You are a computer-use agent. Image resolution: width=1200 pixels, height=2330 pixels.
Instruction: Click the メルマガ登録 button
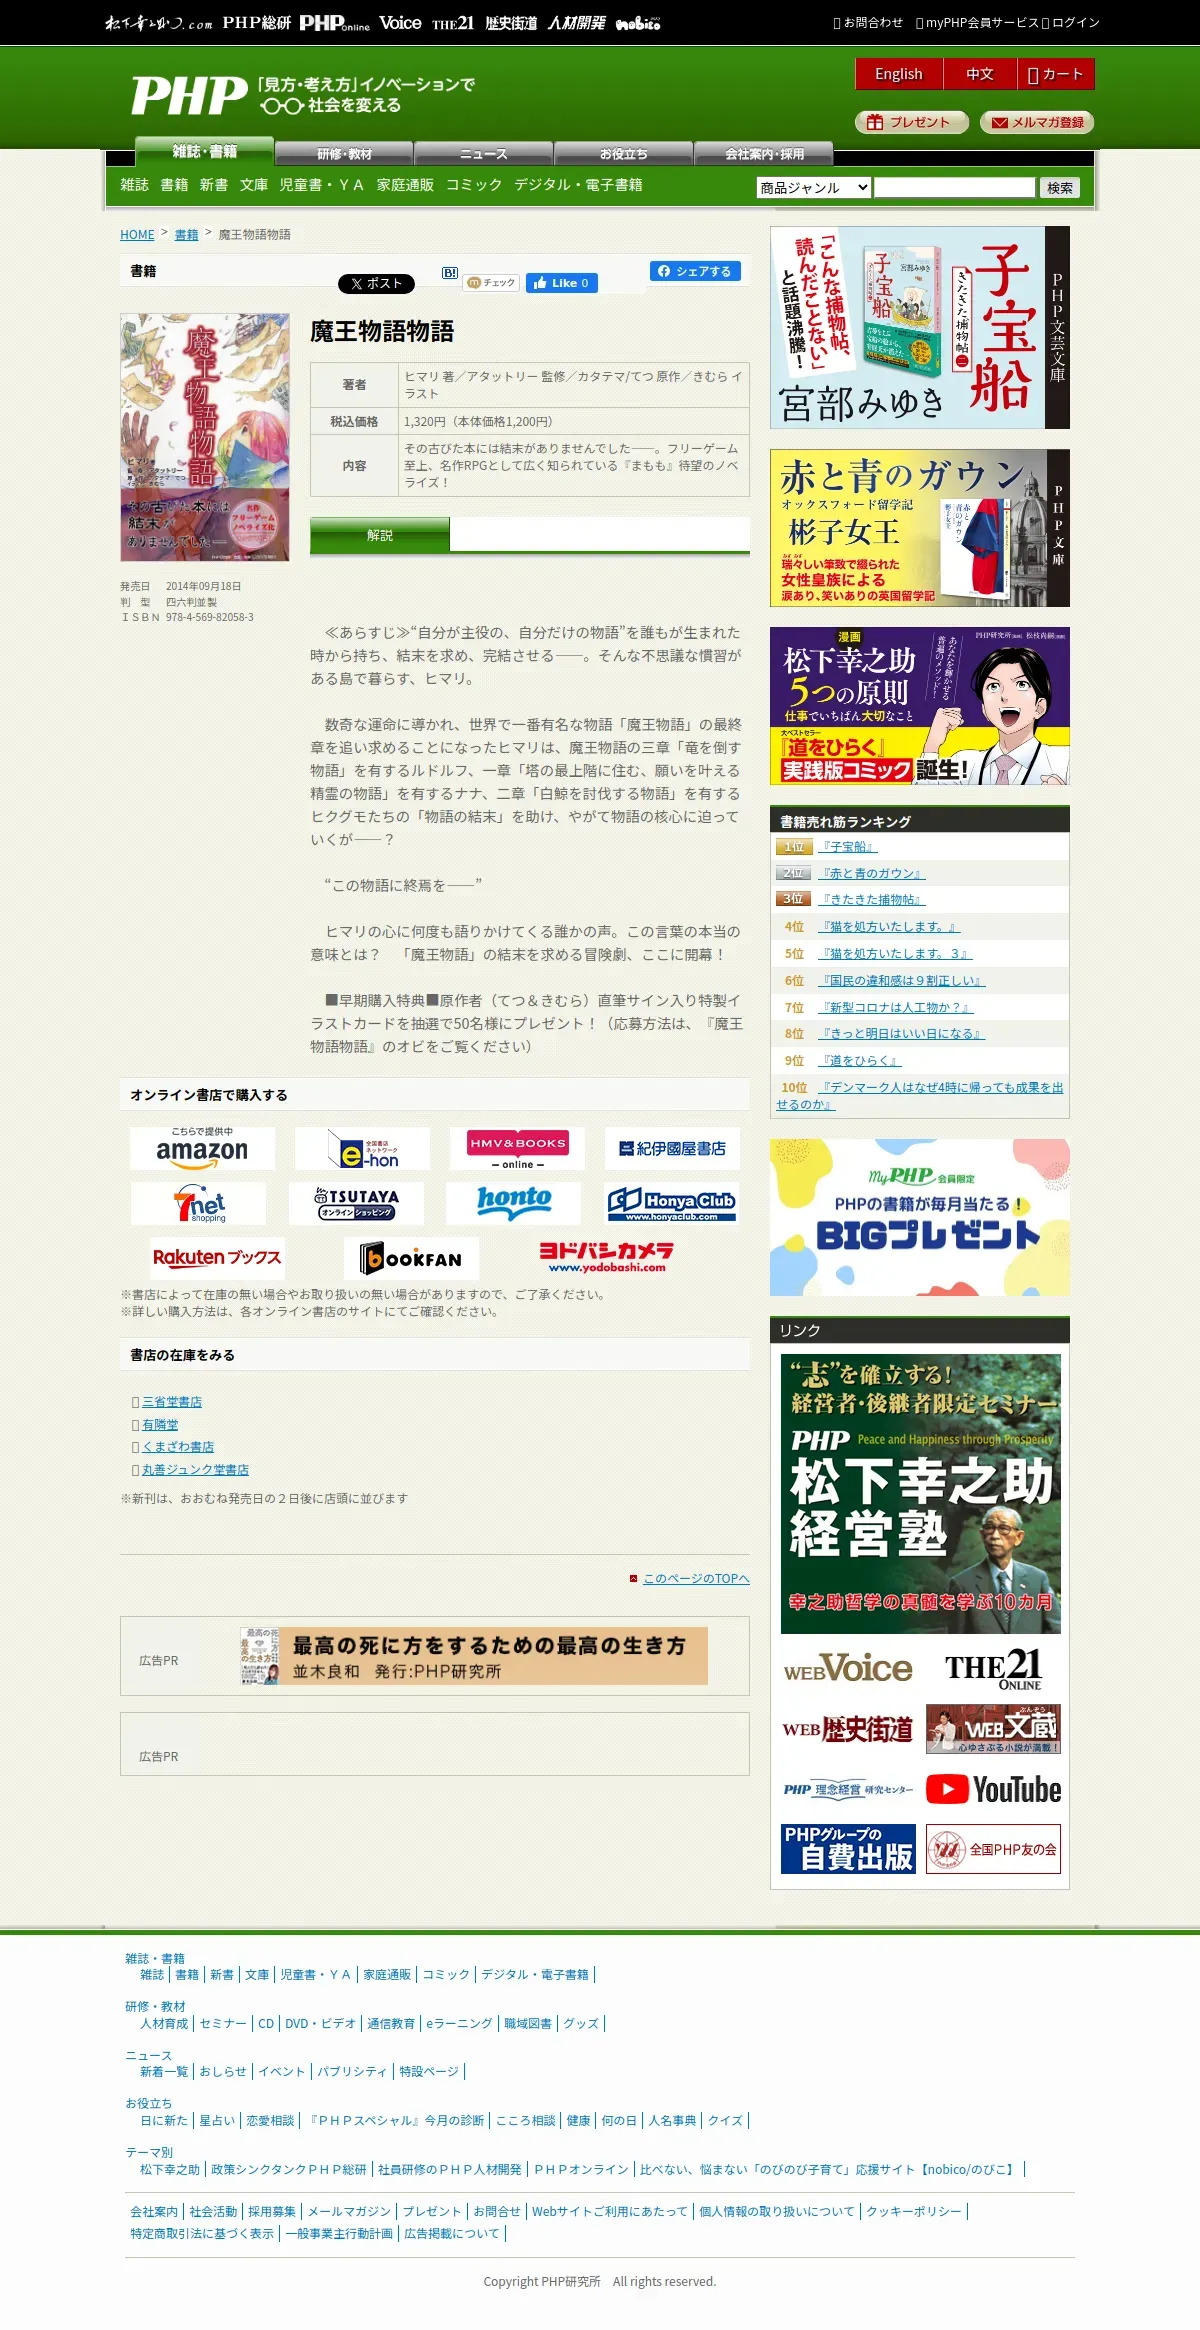[x=1037, y=122]
